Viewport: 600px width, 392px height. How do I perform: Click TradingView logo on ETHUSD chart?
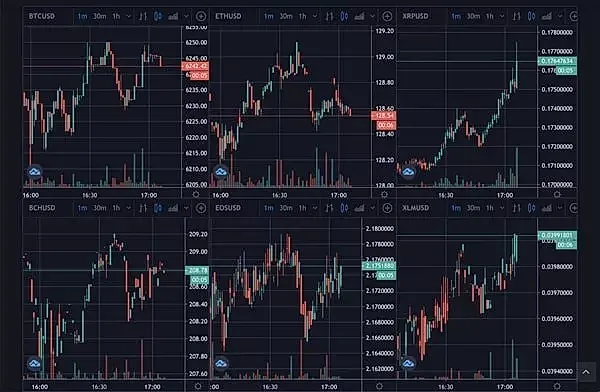click(221, 172)
